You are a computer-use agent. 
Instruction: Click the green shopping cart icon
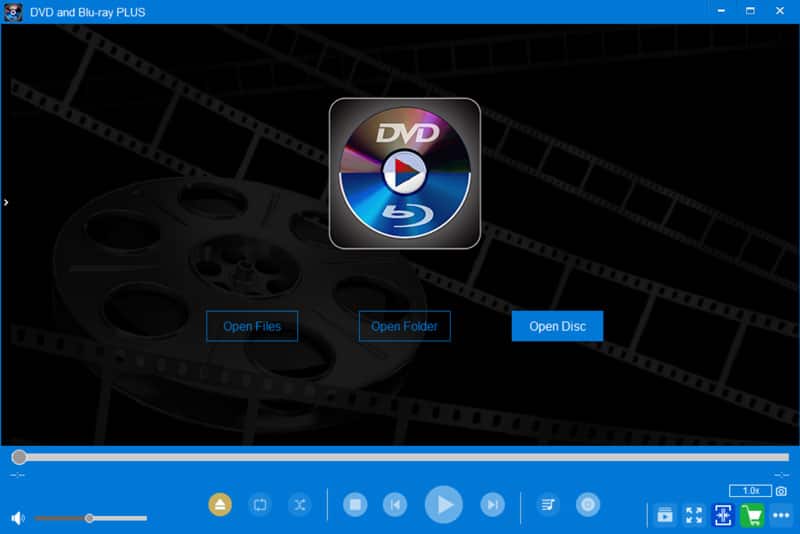[752, 515]
